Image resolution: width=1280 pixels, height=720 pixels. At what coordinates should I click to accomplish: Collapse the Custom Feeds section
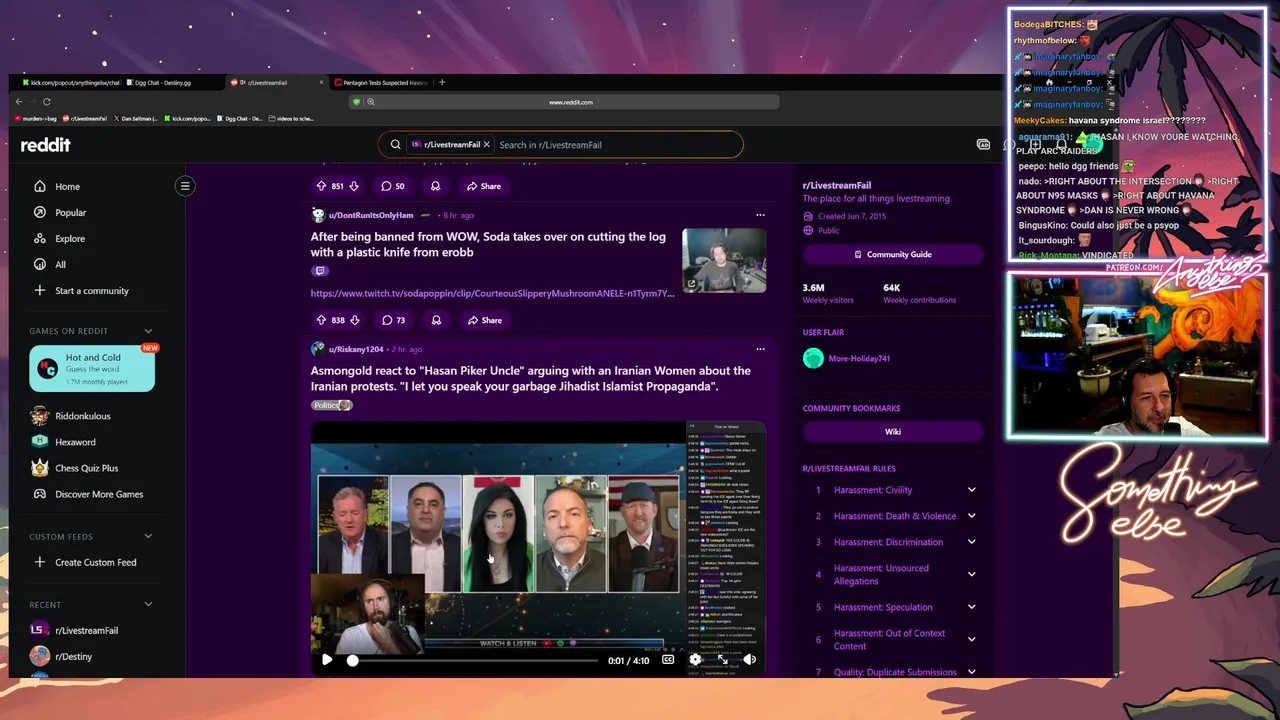coord(148,537)
